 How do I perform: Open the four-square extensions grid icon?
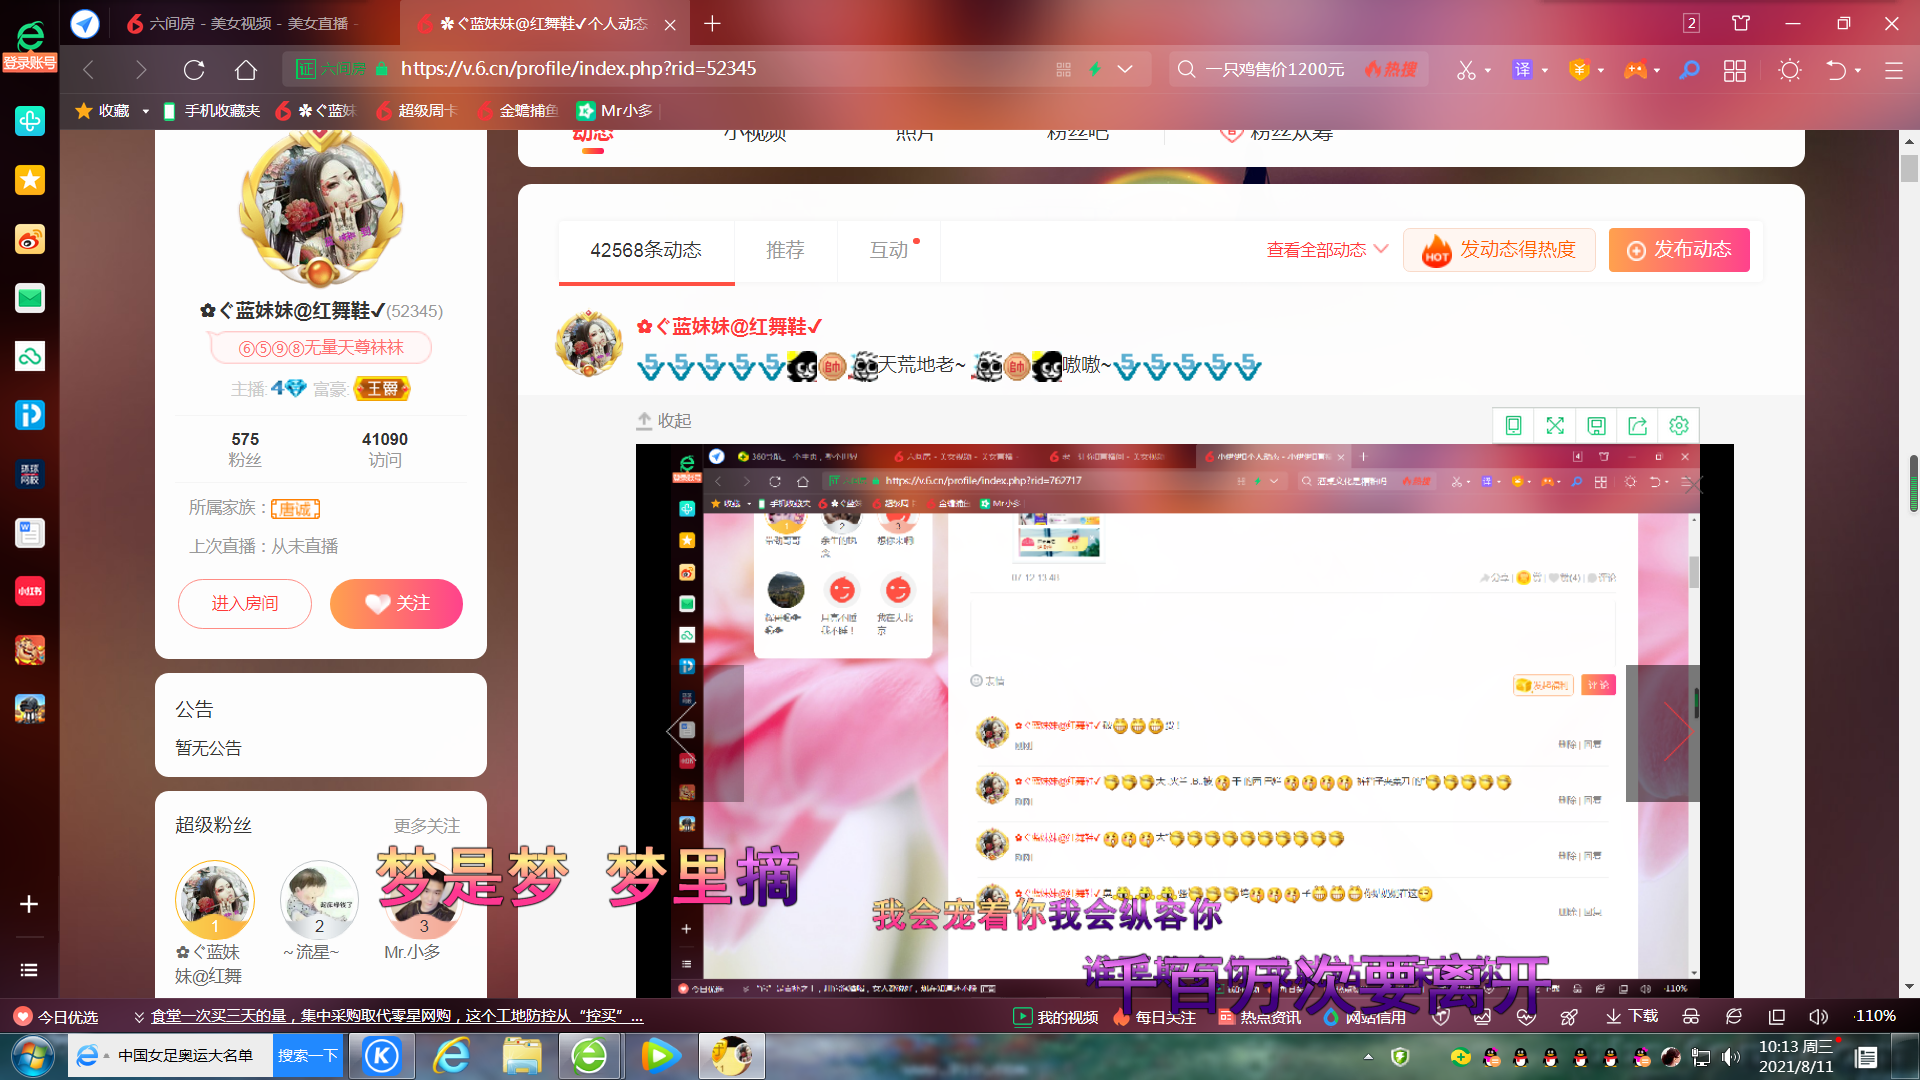pos(1735,70)
